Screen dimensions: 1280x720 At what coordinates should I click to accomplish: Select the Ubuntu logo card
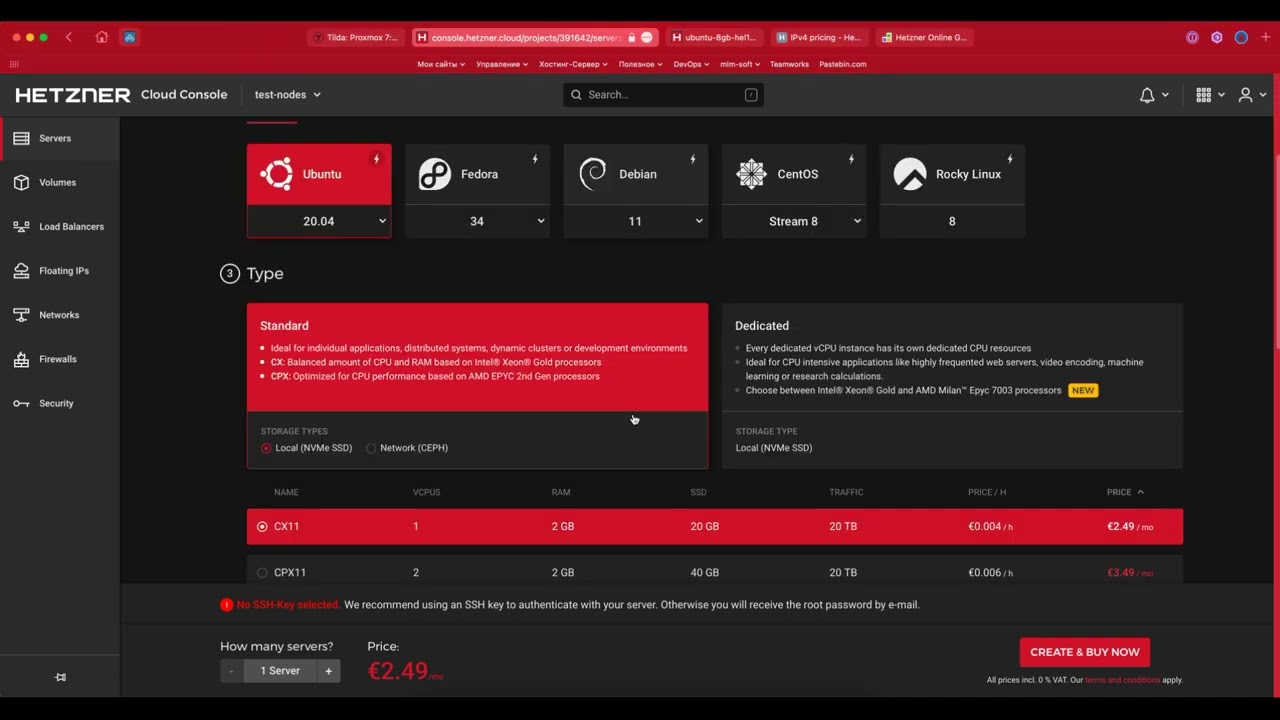pyautogui.click(x=319, y=174)
